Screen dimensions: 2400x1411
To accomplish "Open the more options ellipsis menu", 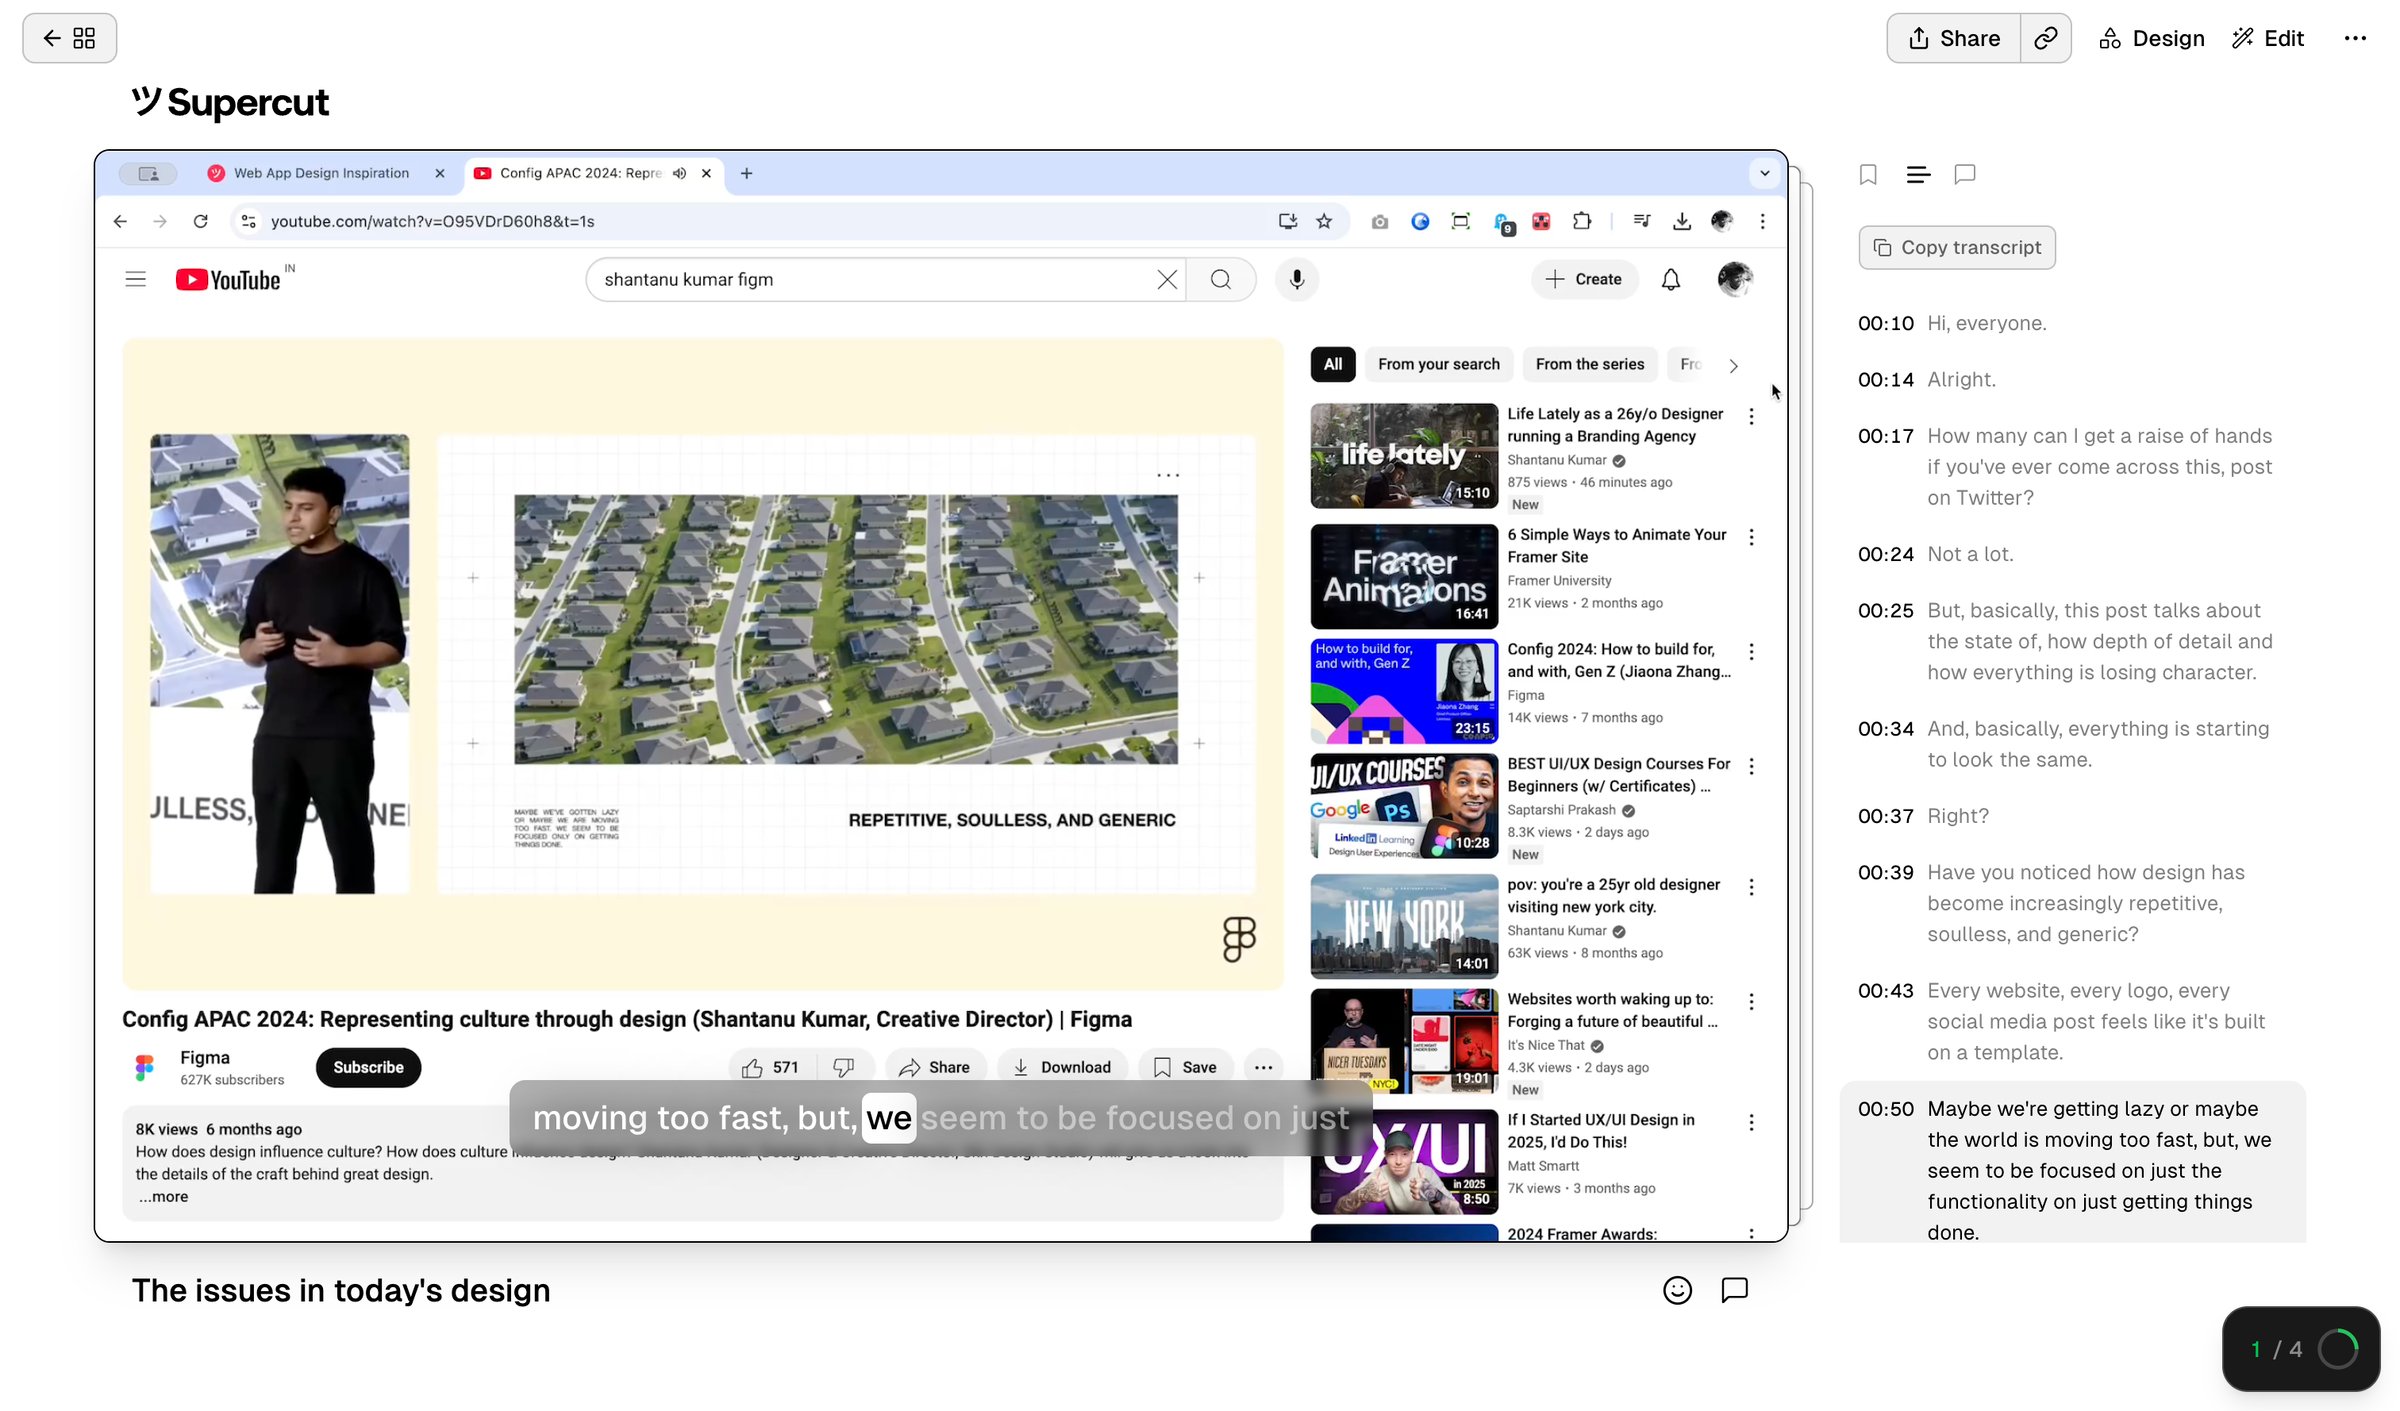I will coord(2355,38).
